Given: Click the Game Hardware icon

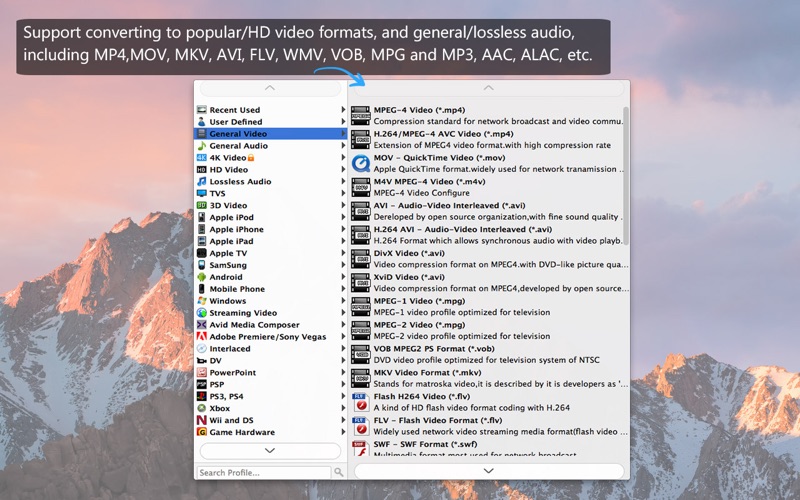Looking at the screenshot, I should click(202, 432).
